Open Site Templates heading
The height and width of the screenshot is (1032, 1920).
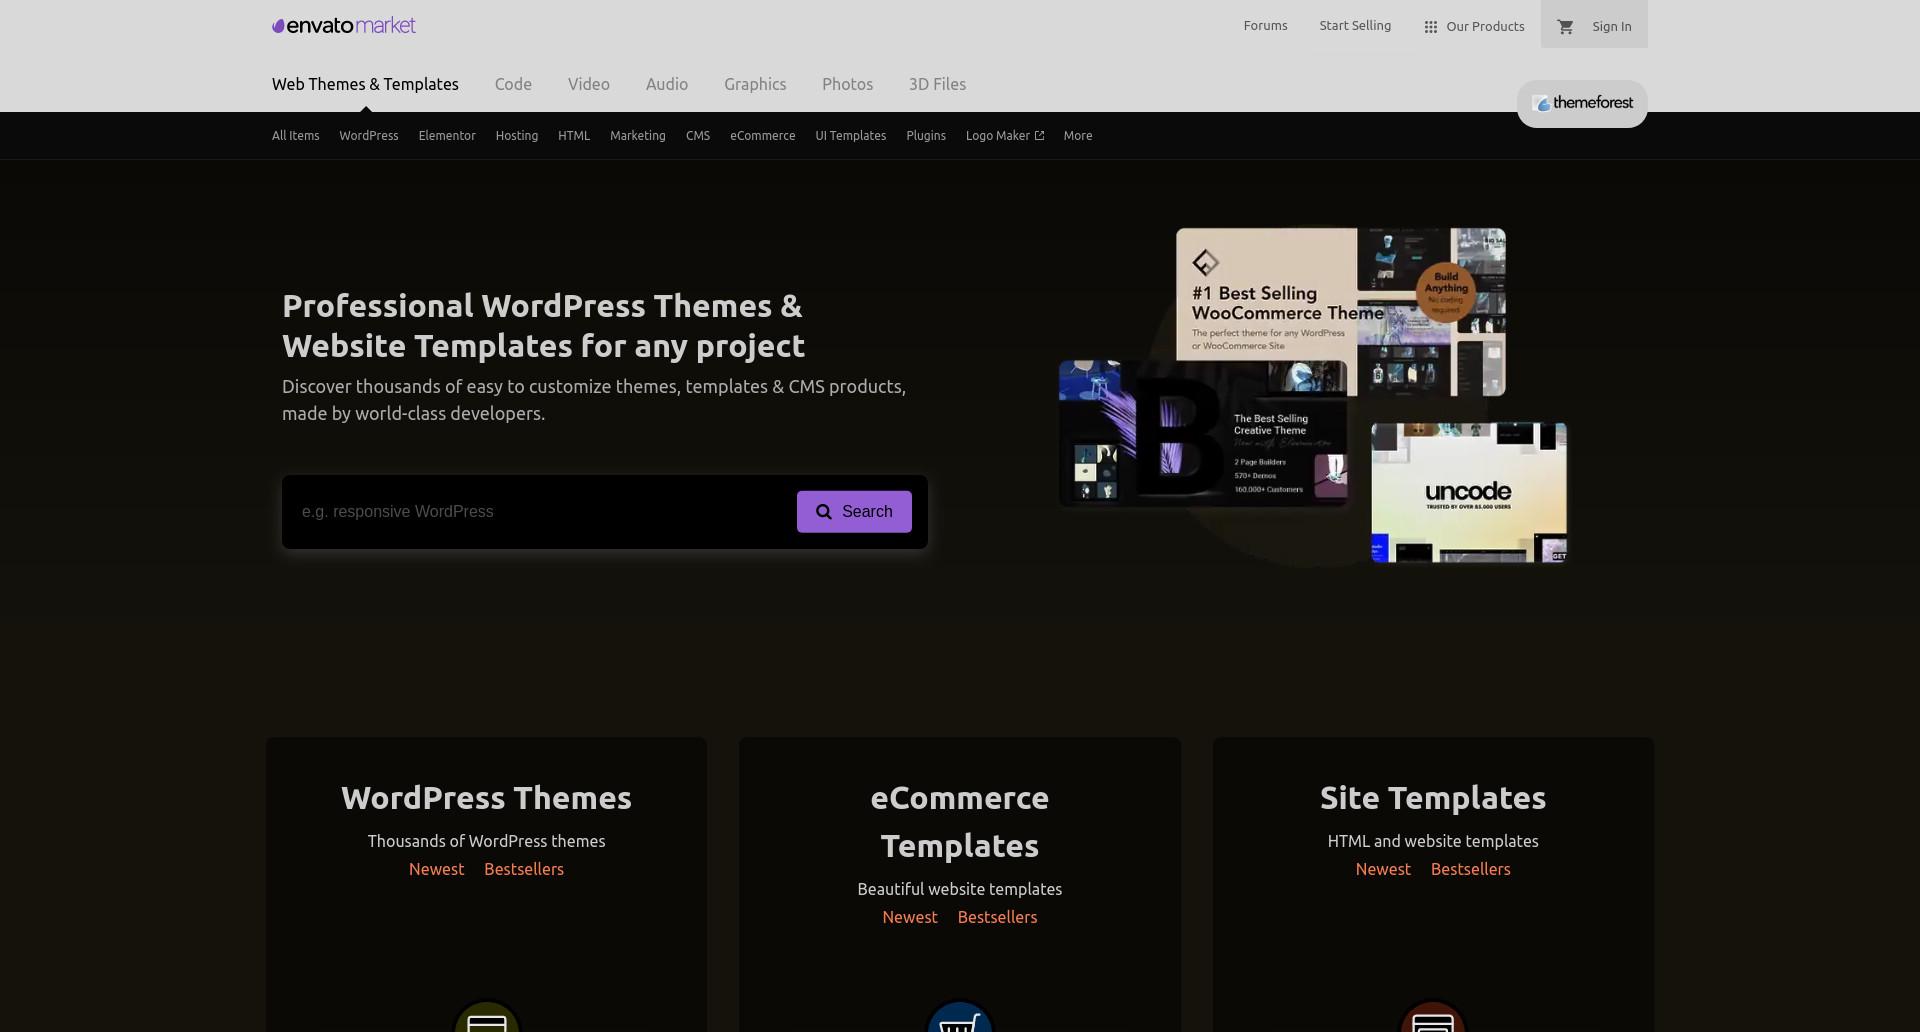1433,798
